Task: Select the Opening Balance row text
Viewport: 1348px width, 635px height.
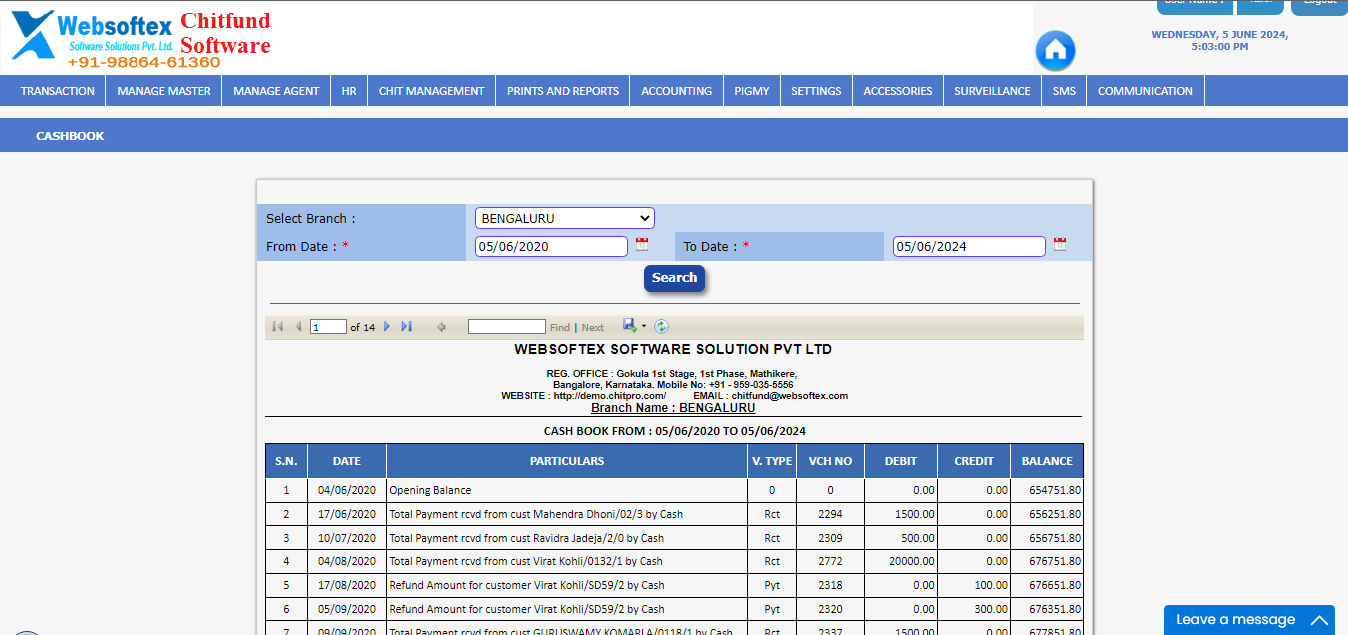Action: coord(430,490)
